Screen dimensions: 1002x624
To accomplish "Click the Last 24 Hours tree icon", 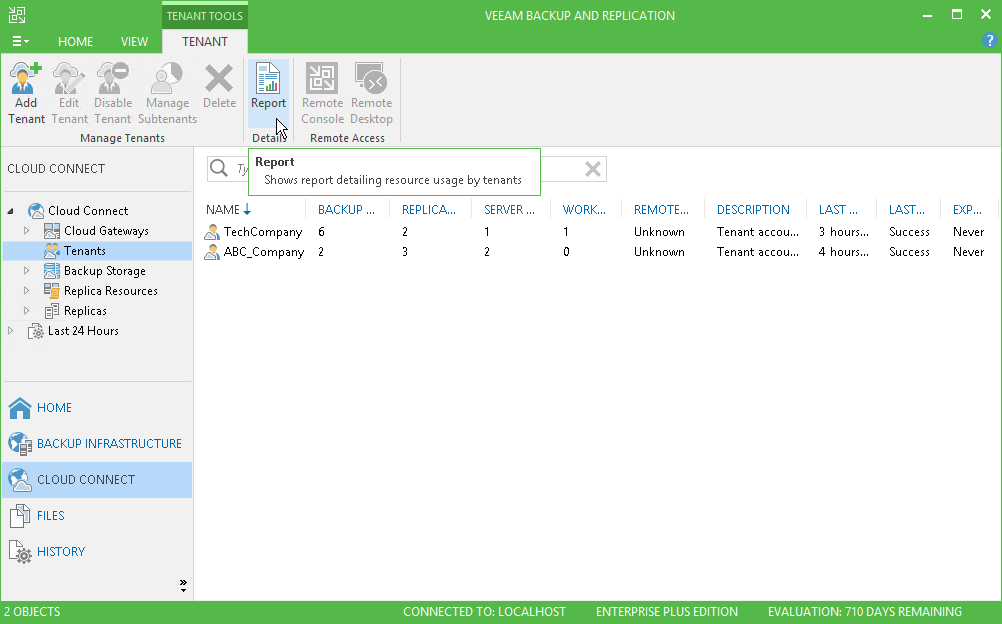I will (36, 331).
